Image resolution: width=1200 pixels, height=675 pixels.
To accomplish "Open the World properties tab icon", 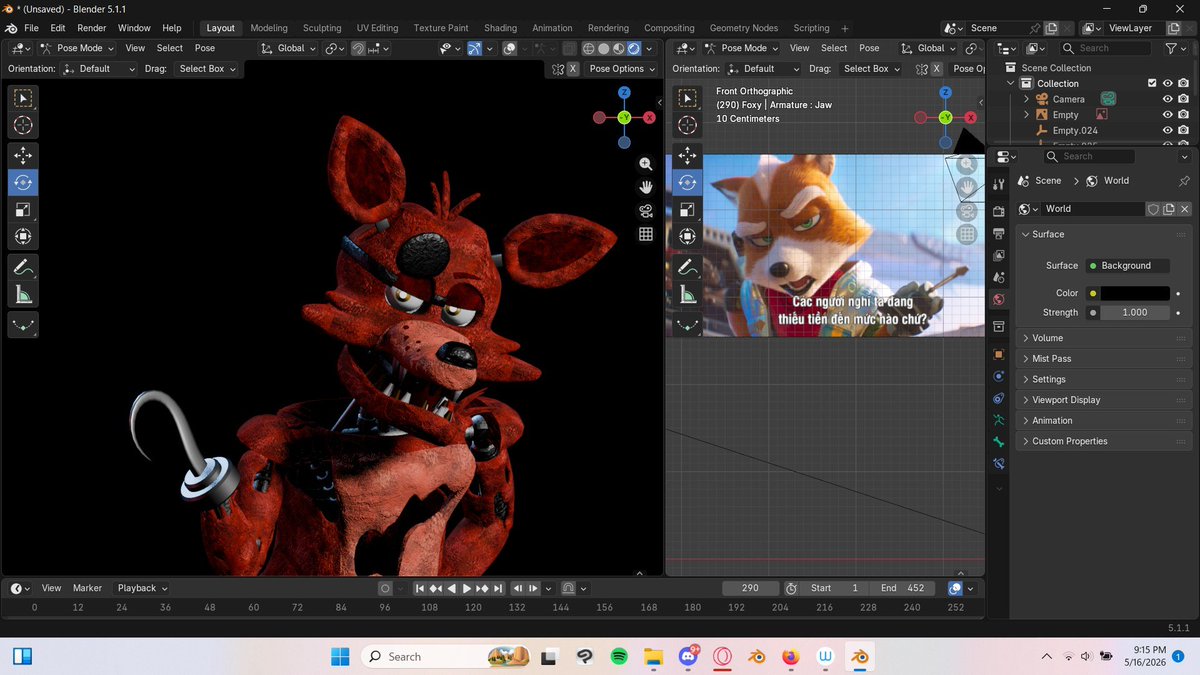I will pos(998,300).
